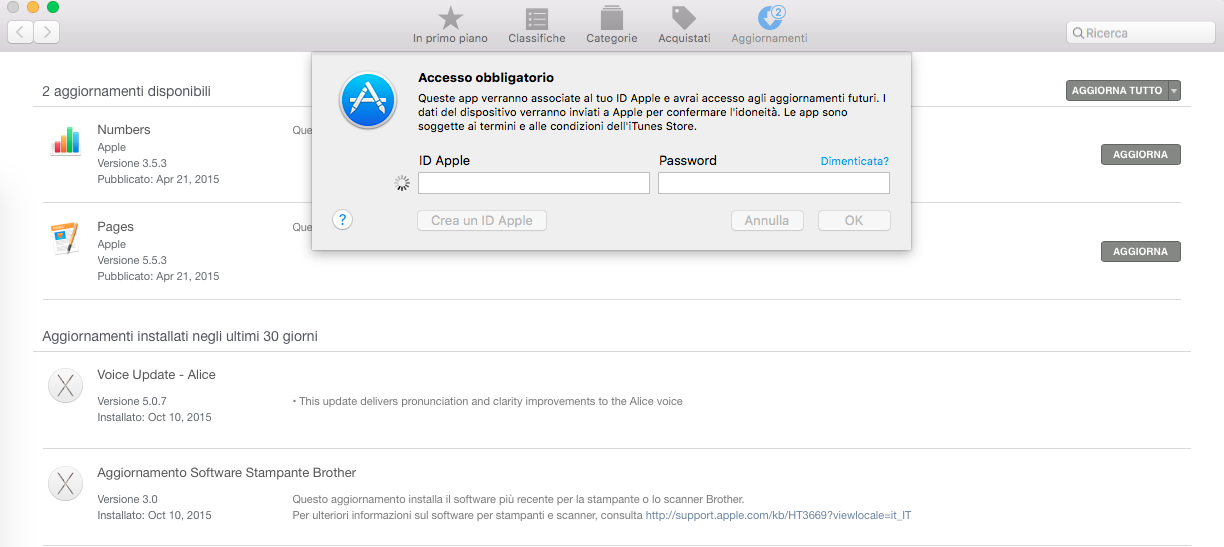1224x547 pixels.
Task: Click the App Store icon in the dialog
Action: click(368, 100)
